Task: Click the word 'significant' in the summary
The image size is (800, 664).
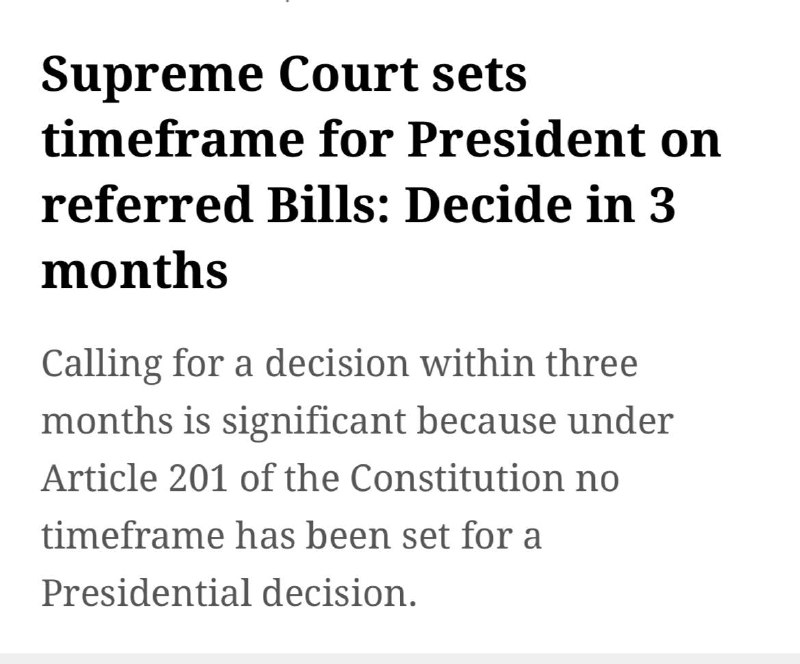Action: point(314,423)
